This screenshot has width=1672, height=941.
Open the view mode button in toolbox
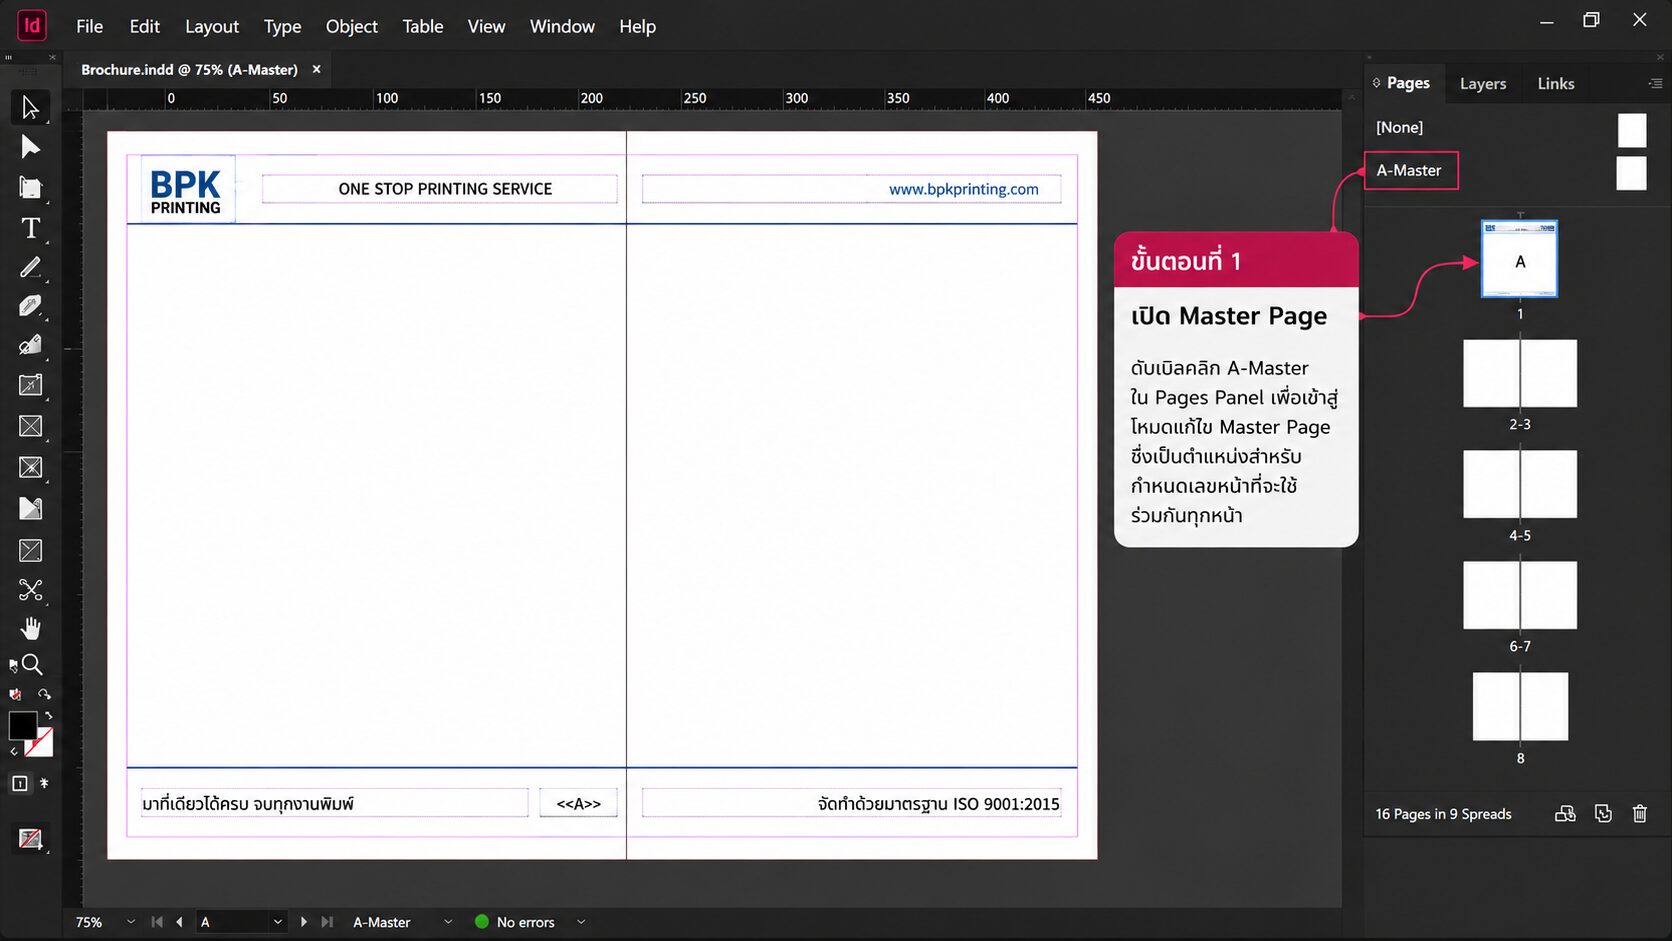(30, 839)
